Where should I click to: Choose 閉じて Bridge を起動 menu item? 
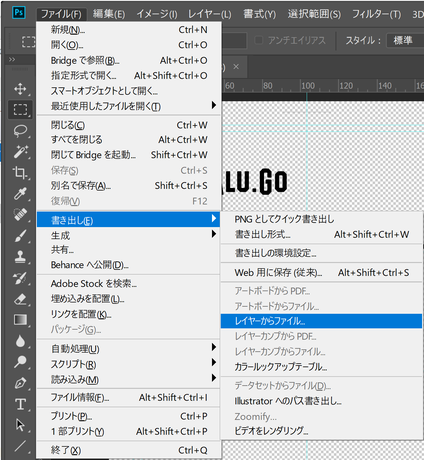pos(128,155)
